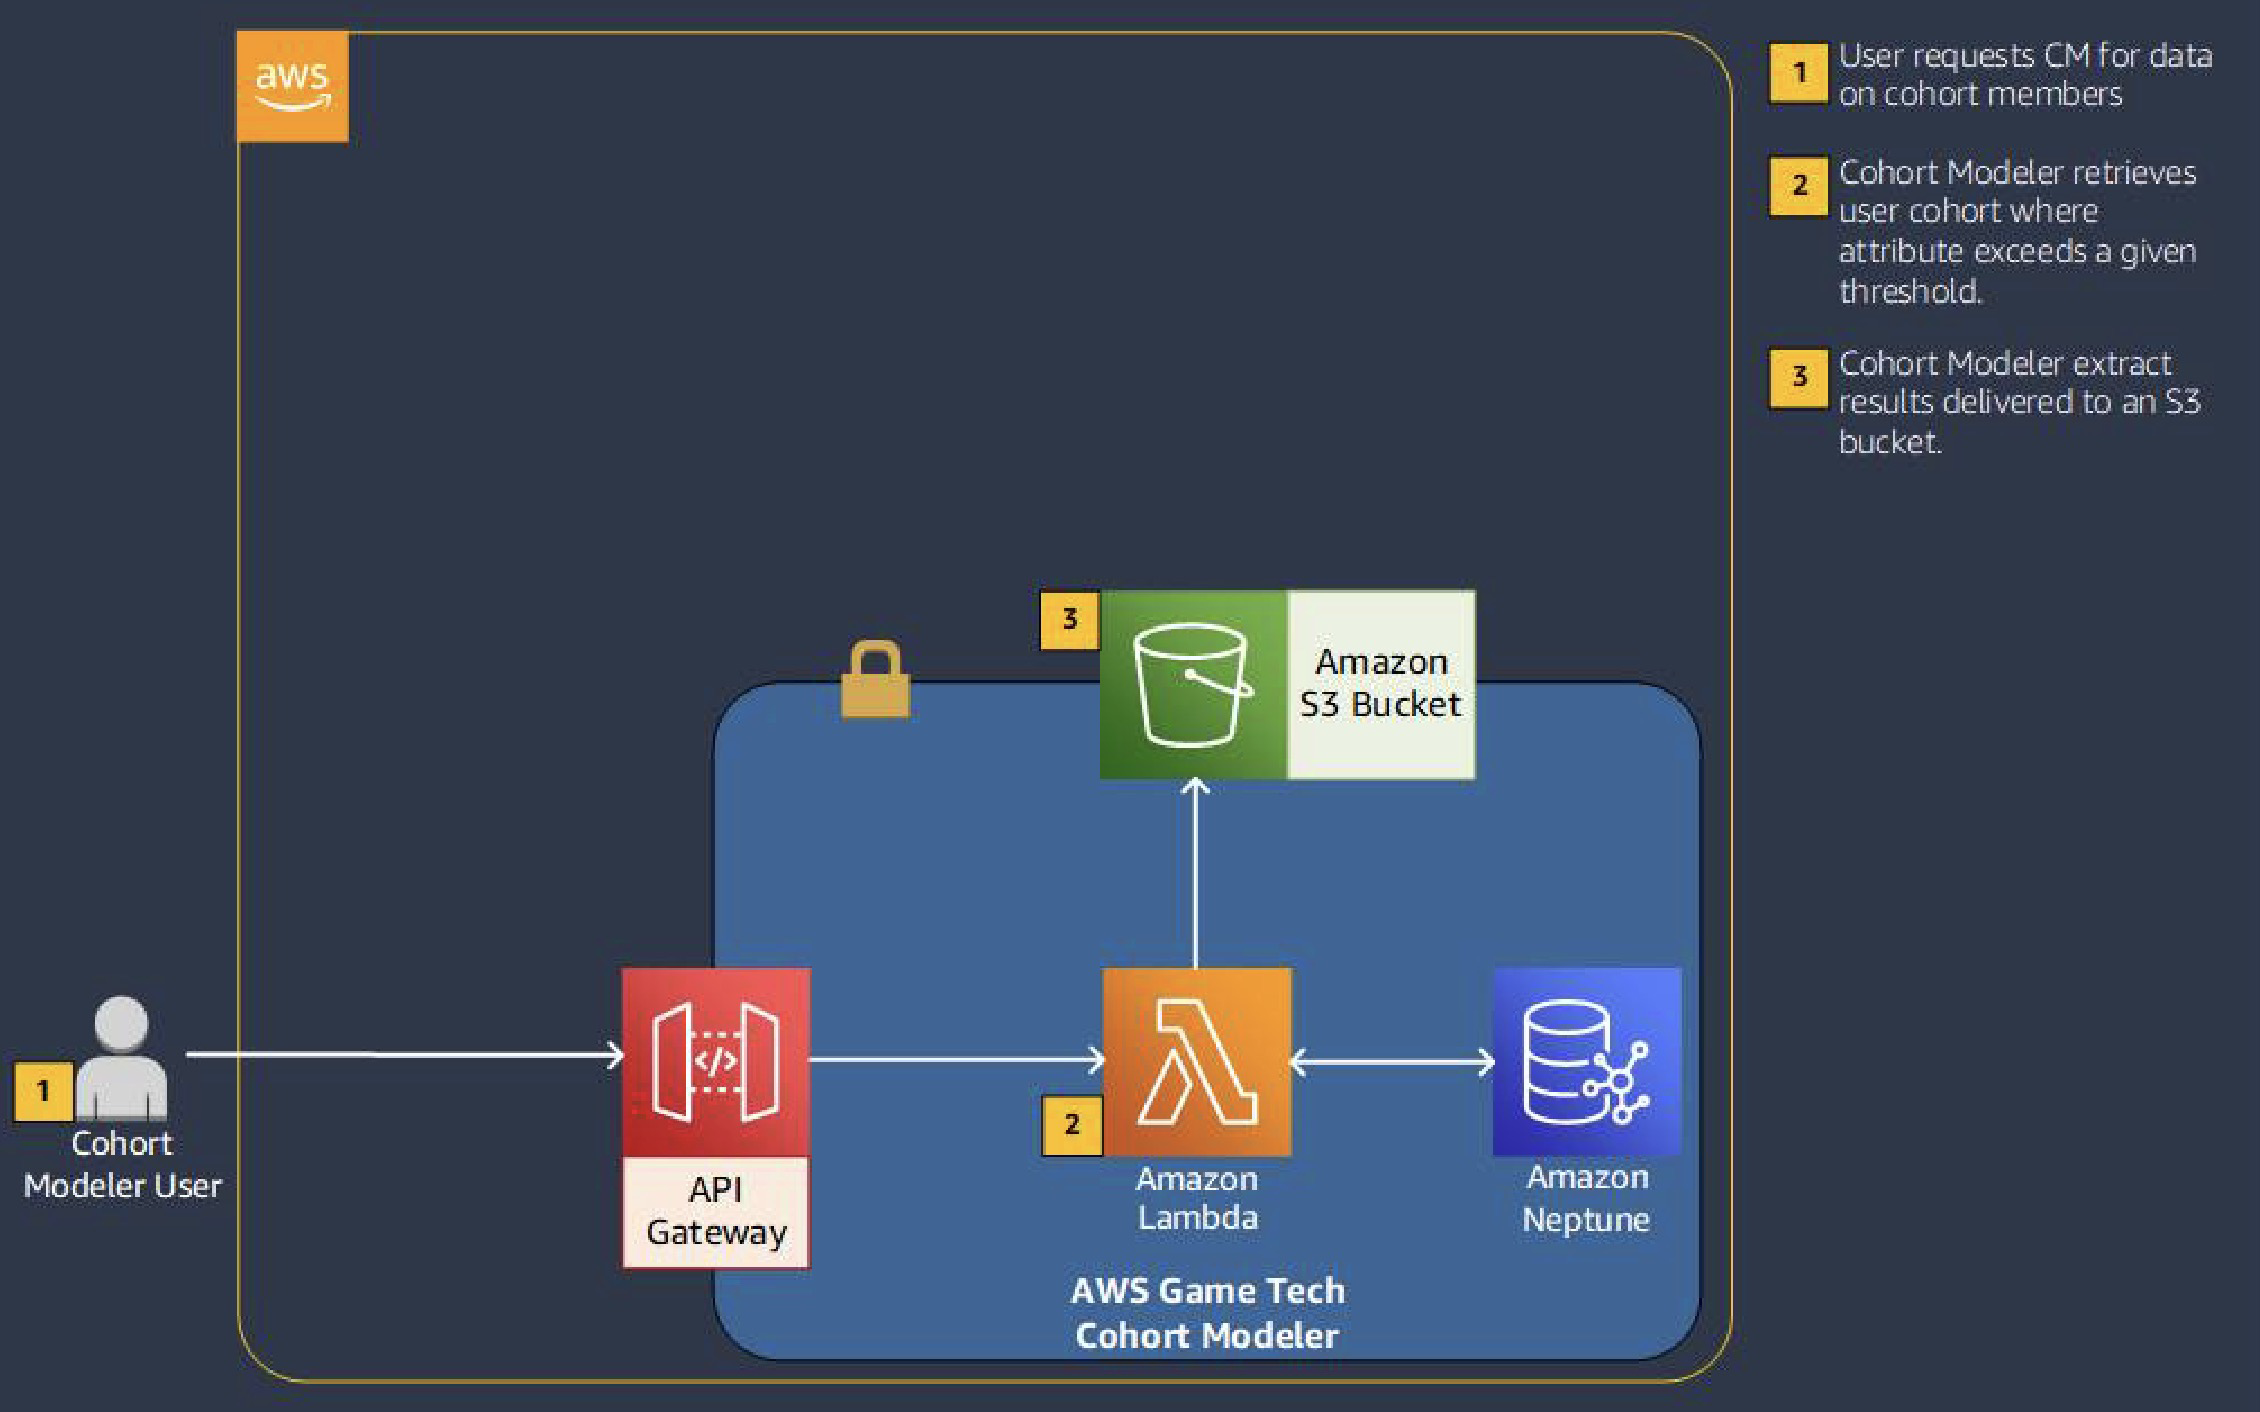The height and width of the screenshot is (1412, 2260).
Task: Click legend number 3 badge
Action: 1799,377
